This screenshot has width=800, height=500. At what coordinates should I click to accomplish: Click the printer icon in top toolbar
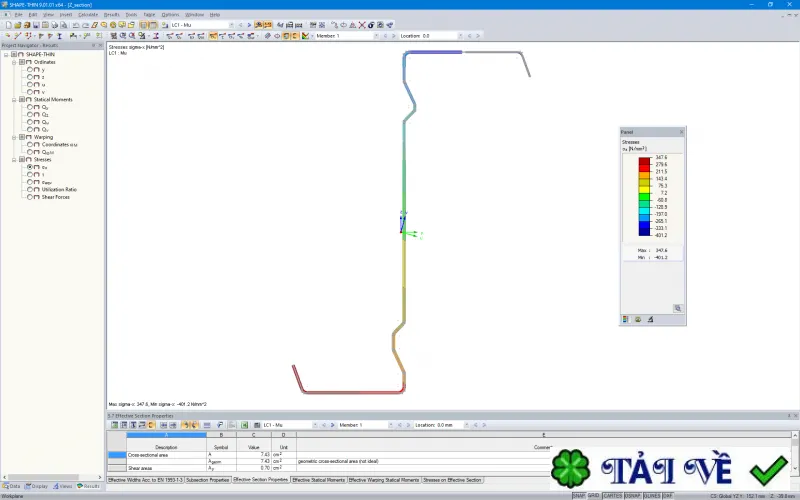pyautogui.click(x=54, y=24)
